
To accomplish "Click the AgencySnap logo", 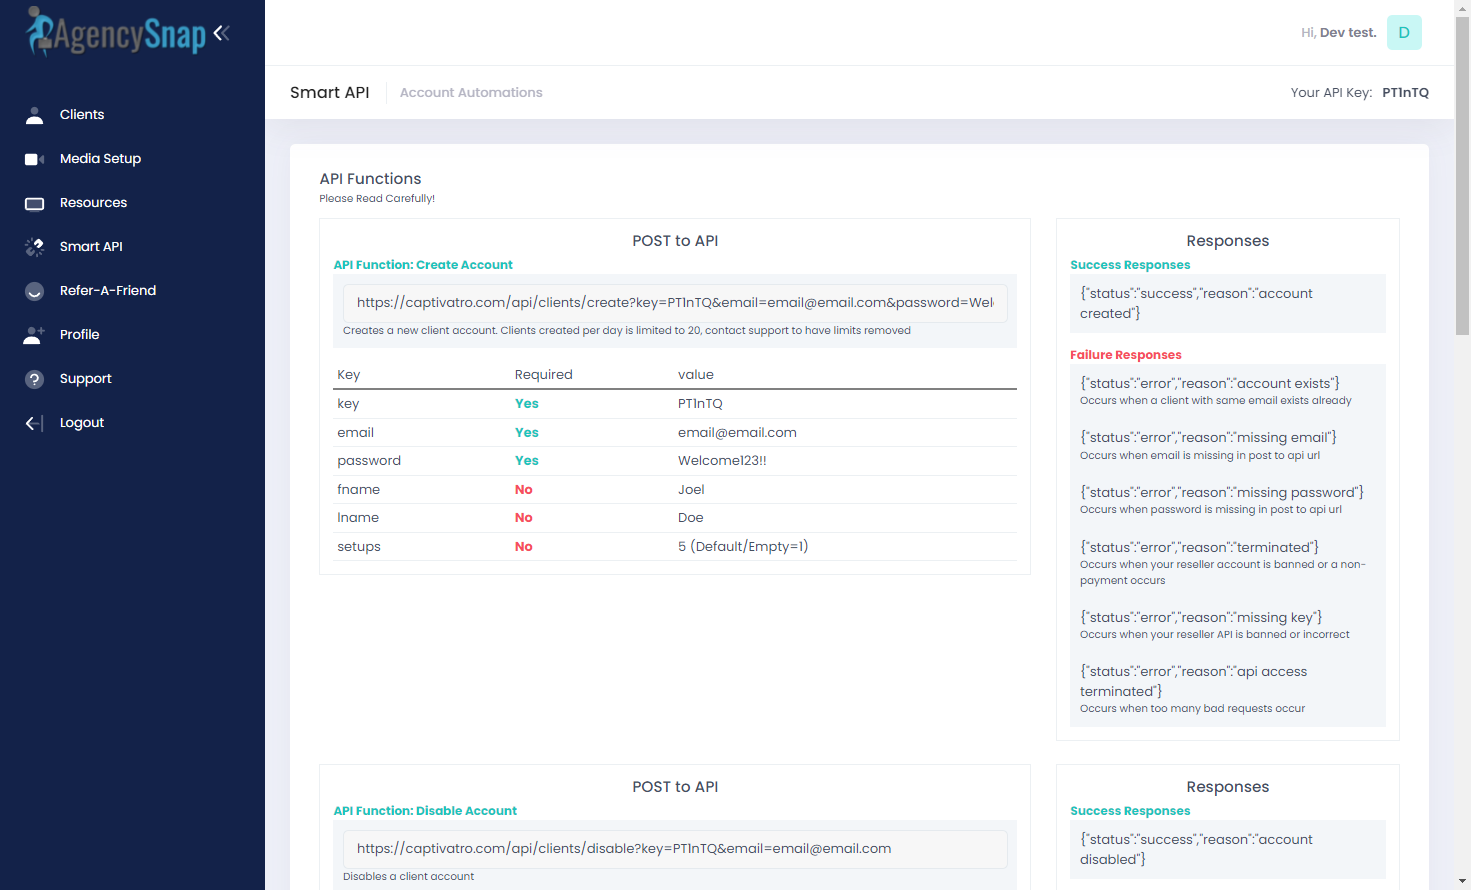I will coord(115,33).
